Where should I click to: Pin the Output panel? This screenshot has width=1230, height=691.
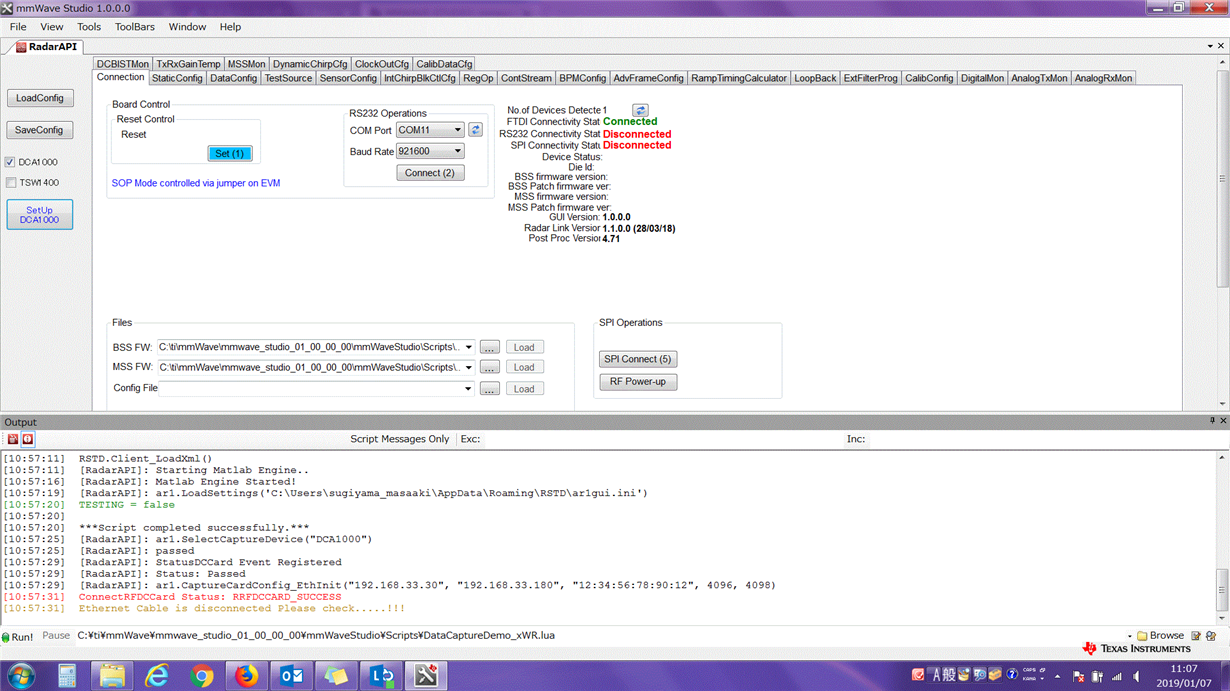[1212, 422]
